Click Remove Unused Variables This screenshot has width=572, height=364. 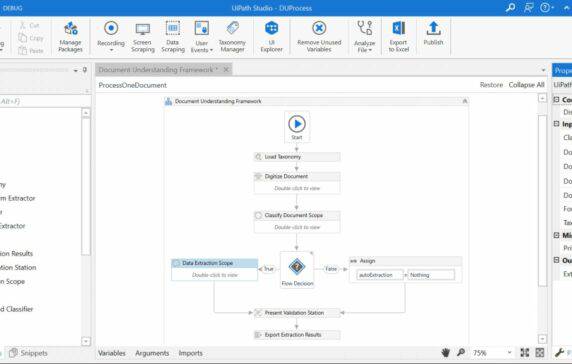pyautogui.click(x=319, y=36)
